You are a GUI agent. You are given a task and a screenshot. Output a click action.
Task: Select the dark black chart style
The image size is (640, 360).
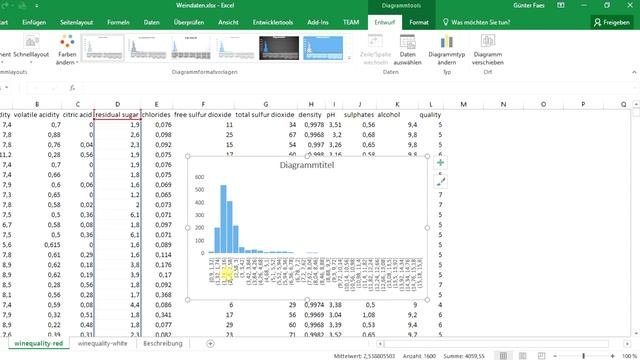279,48
